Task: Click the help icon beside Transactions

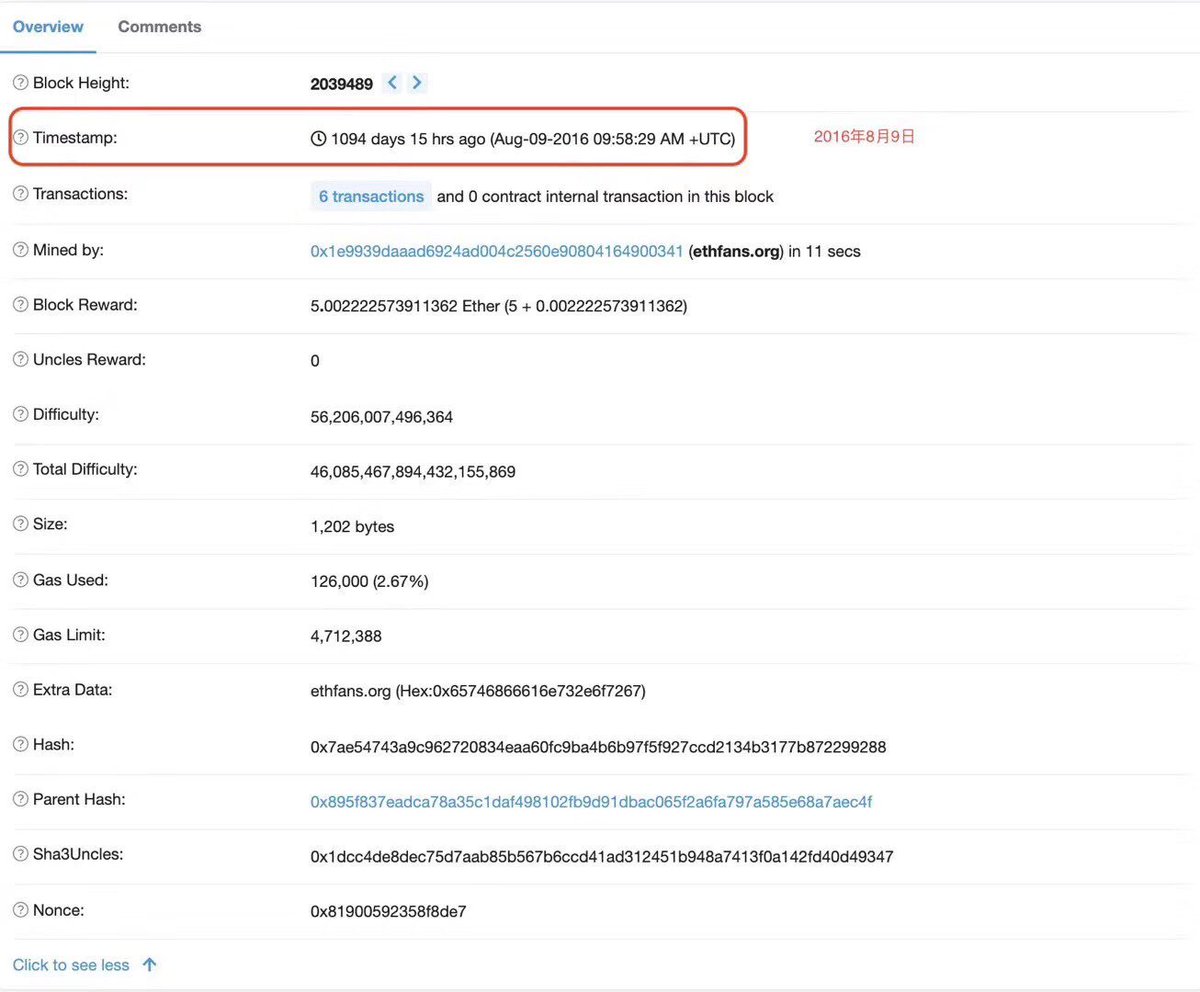Action: (20, 194)
